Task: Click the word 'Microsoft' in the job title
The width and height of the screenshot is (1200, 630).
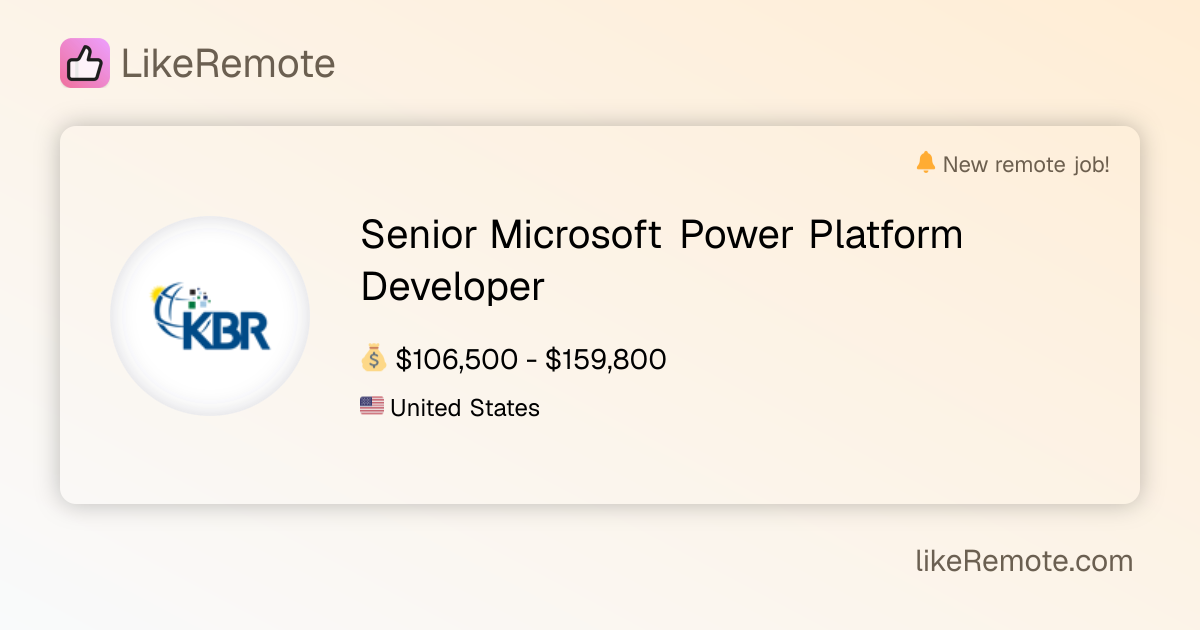Action: (x=575, y=235)
